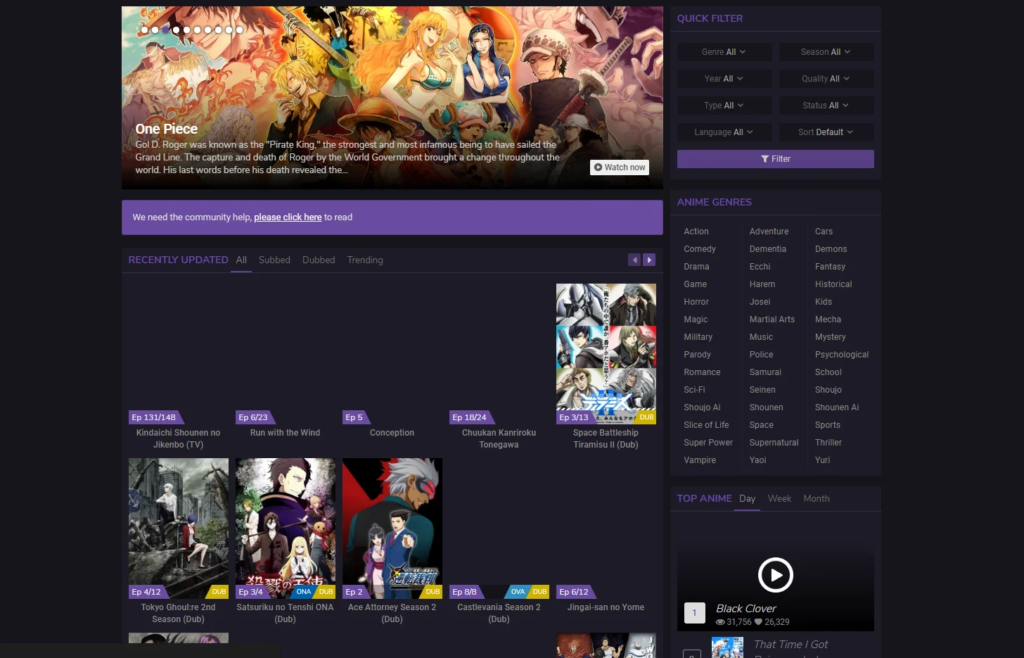Image resolution: width=1024 pixels, height=658 pixels.
Task: View Week rankings in Top Anime
Action: [x=780, y=498]
